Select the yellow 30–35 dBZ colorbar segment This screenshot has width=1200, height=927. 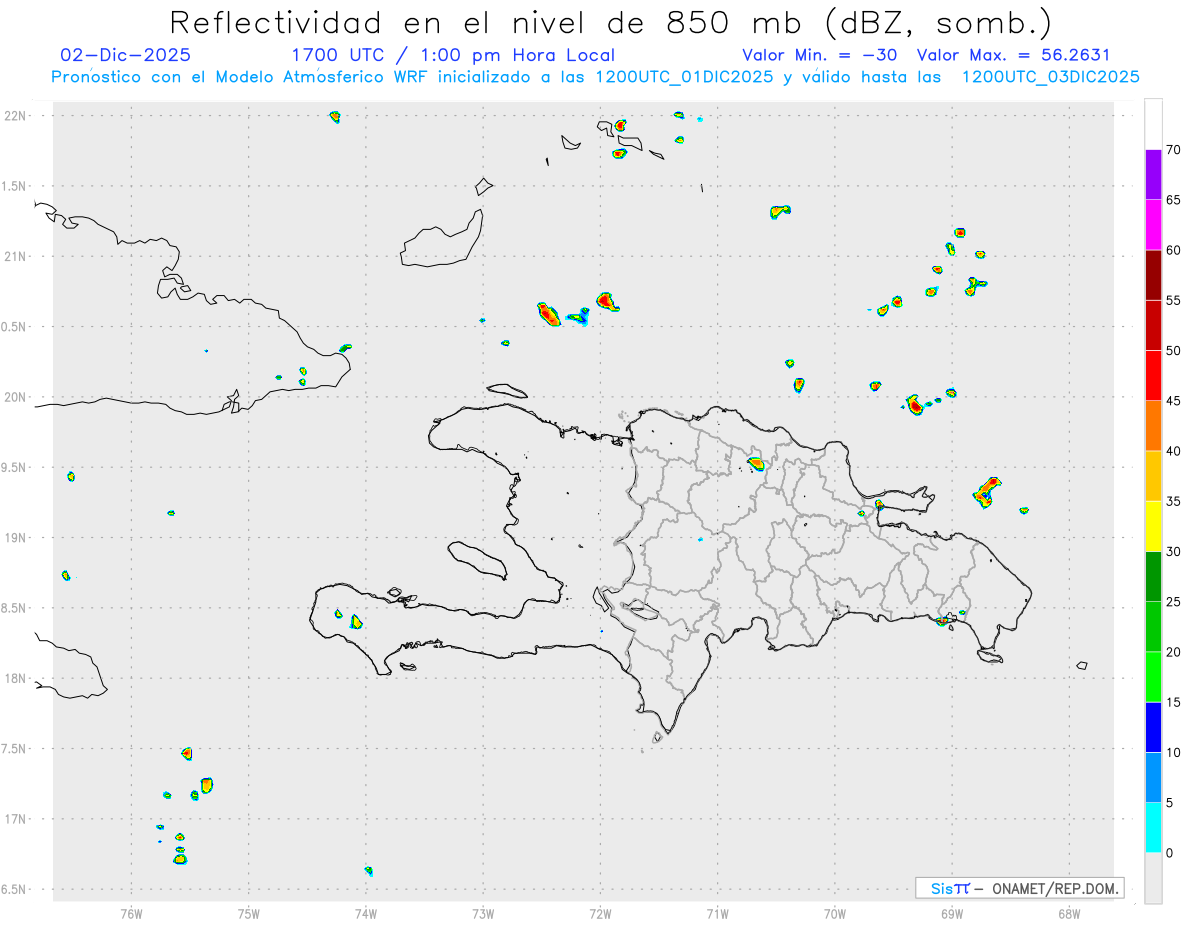point(1153,526)
